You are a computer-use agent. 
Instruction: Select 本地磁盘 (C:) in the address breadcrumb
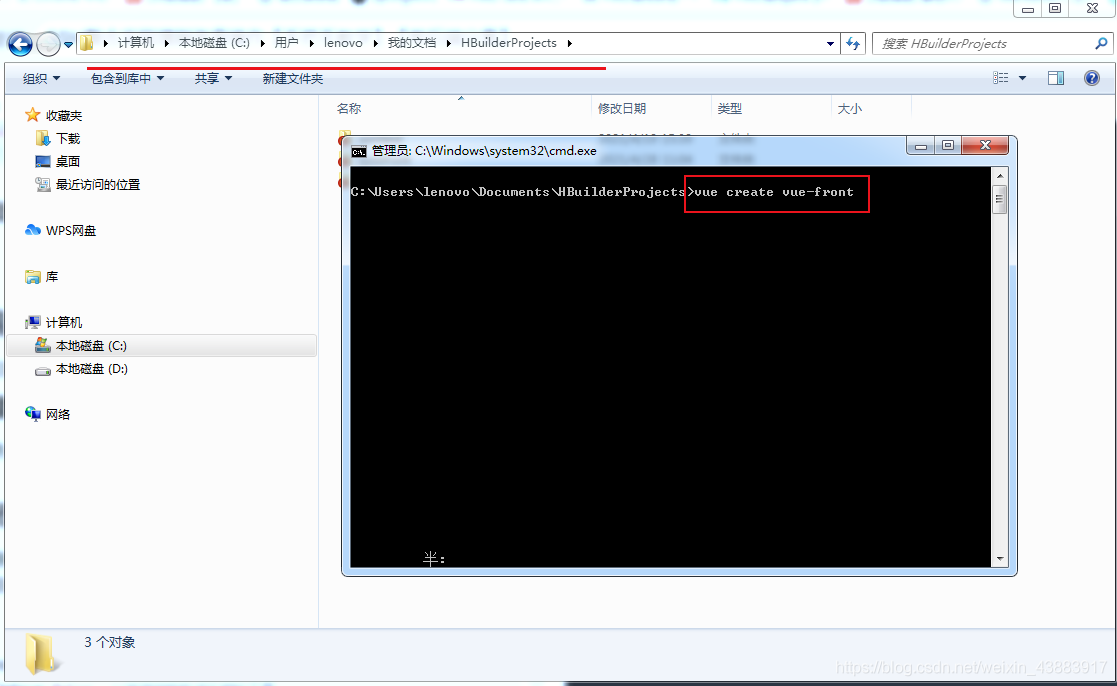tap(214, 43)
